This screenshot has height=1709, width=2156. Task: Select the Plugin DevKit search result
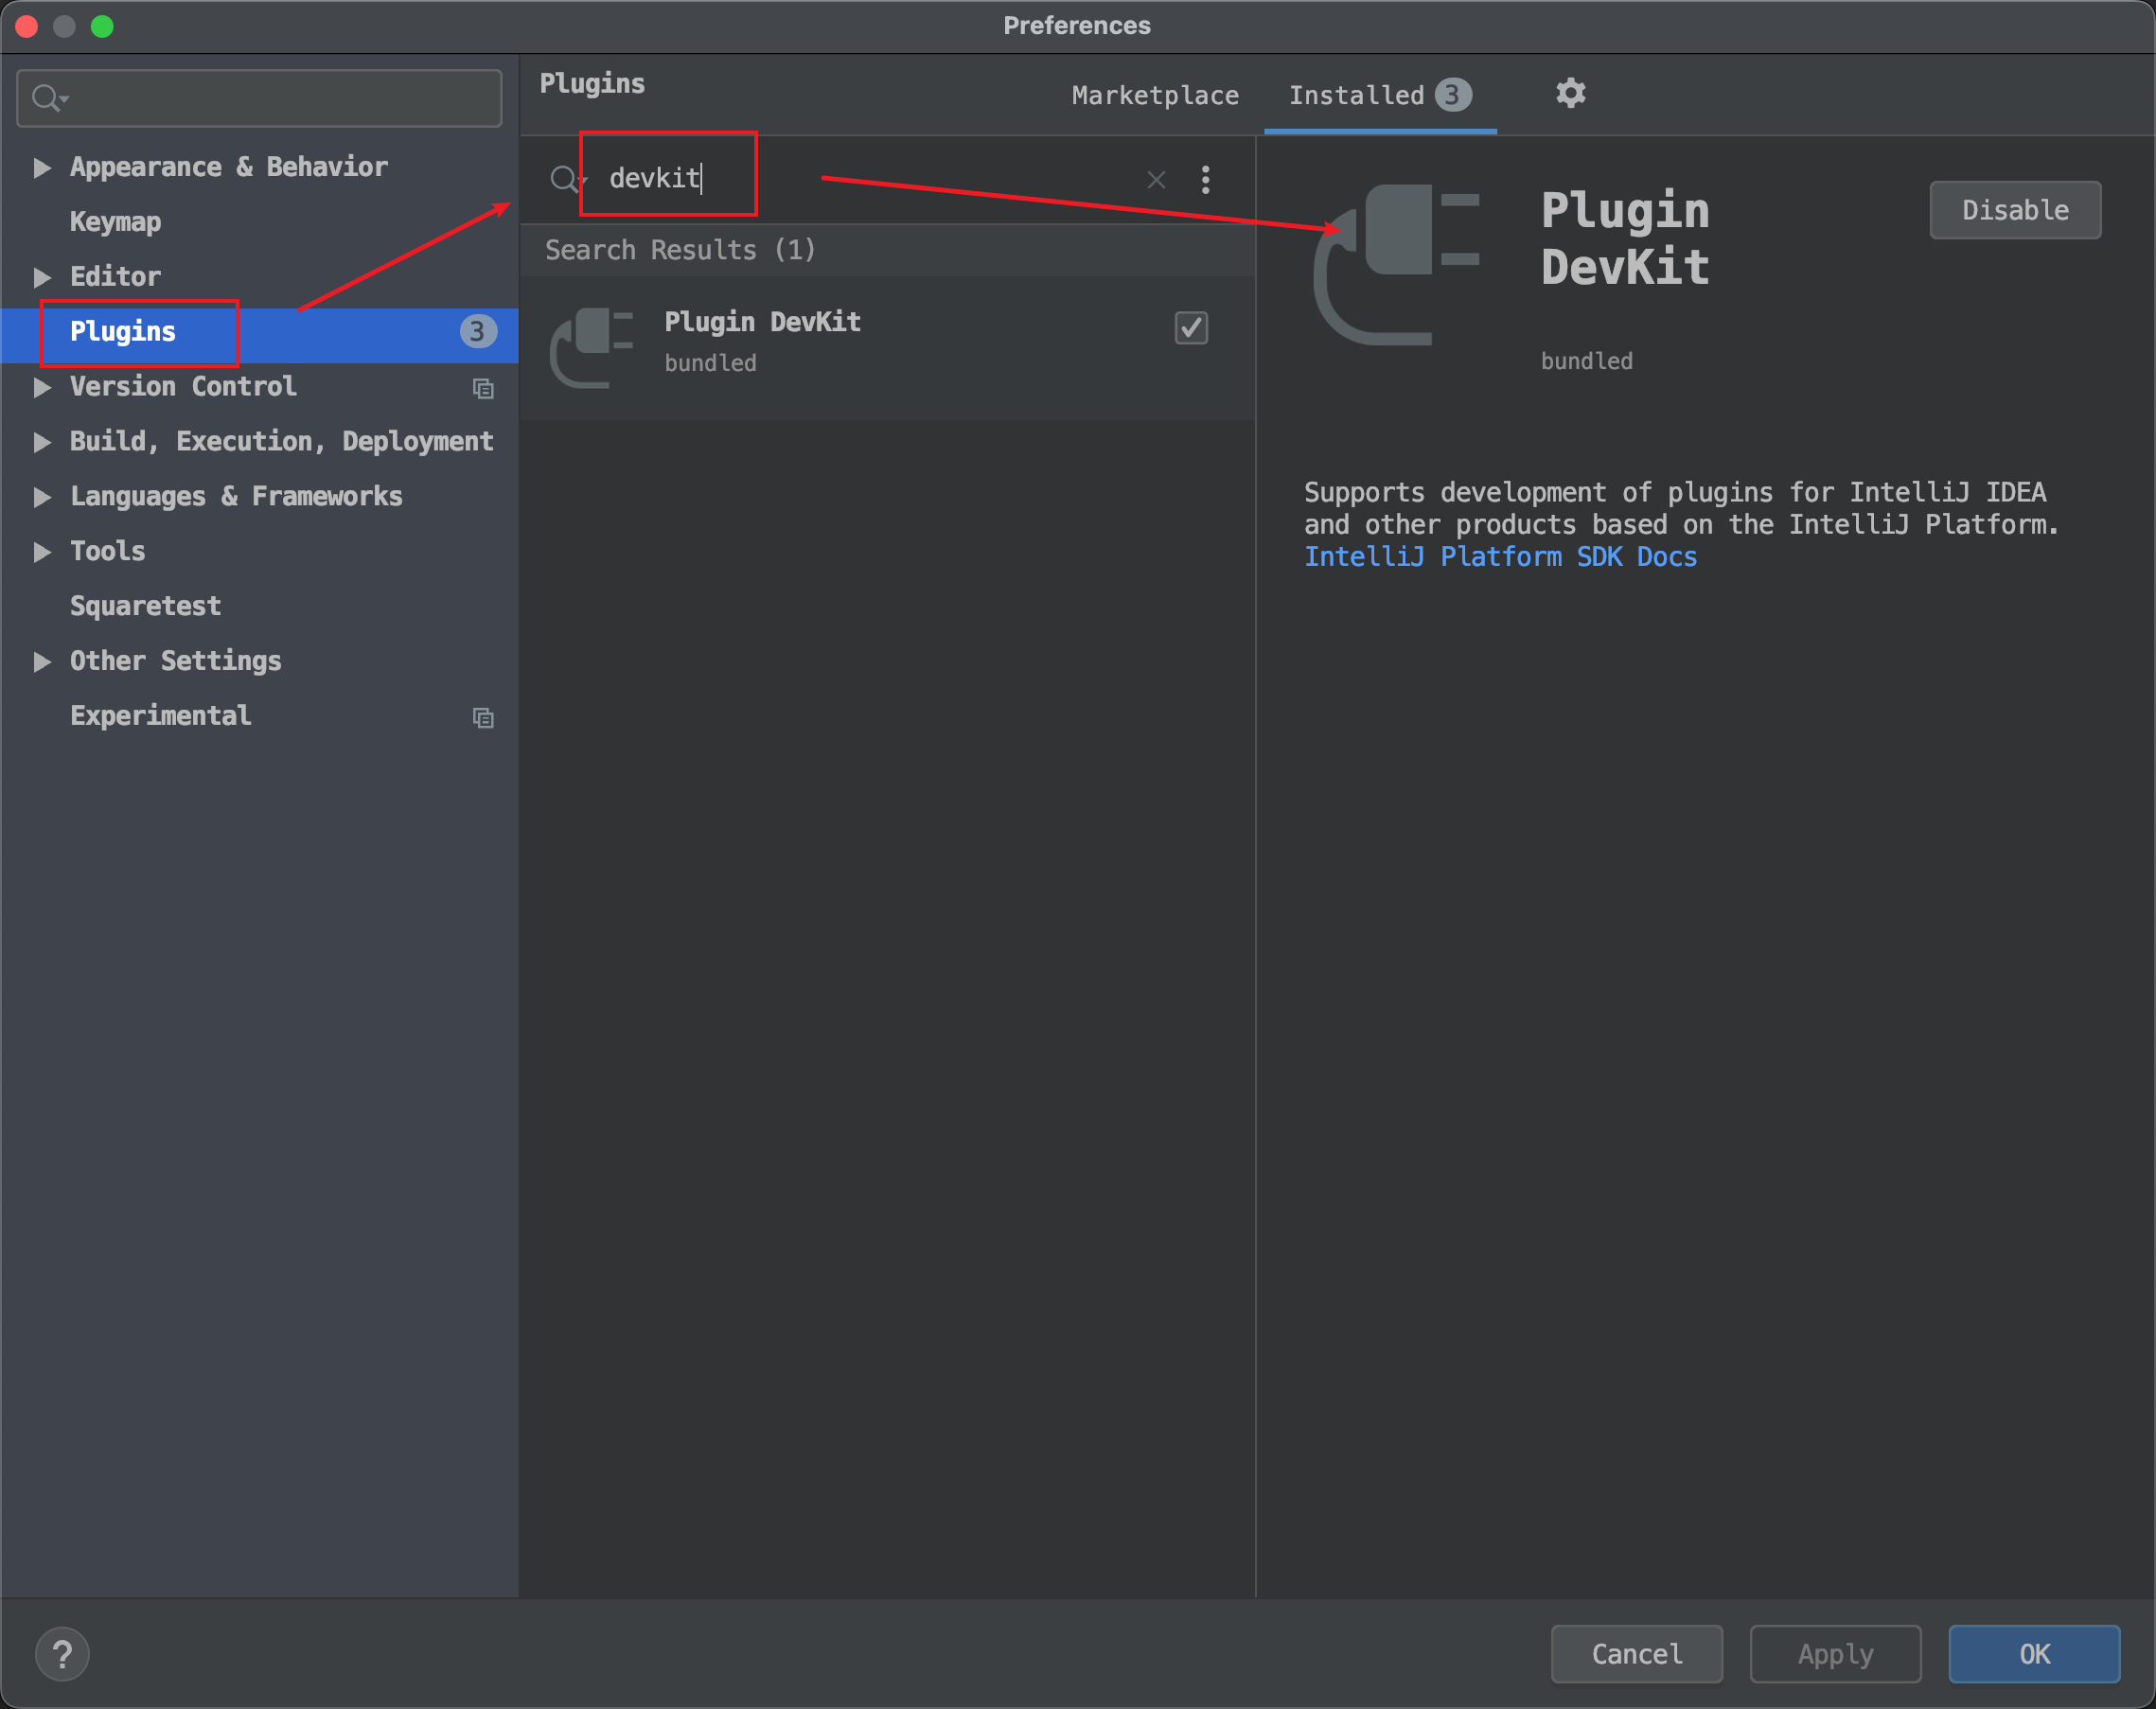(888, 348)
